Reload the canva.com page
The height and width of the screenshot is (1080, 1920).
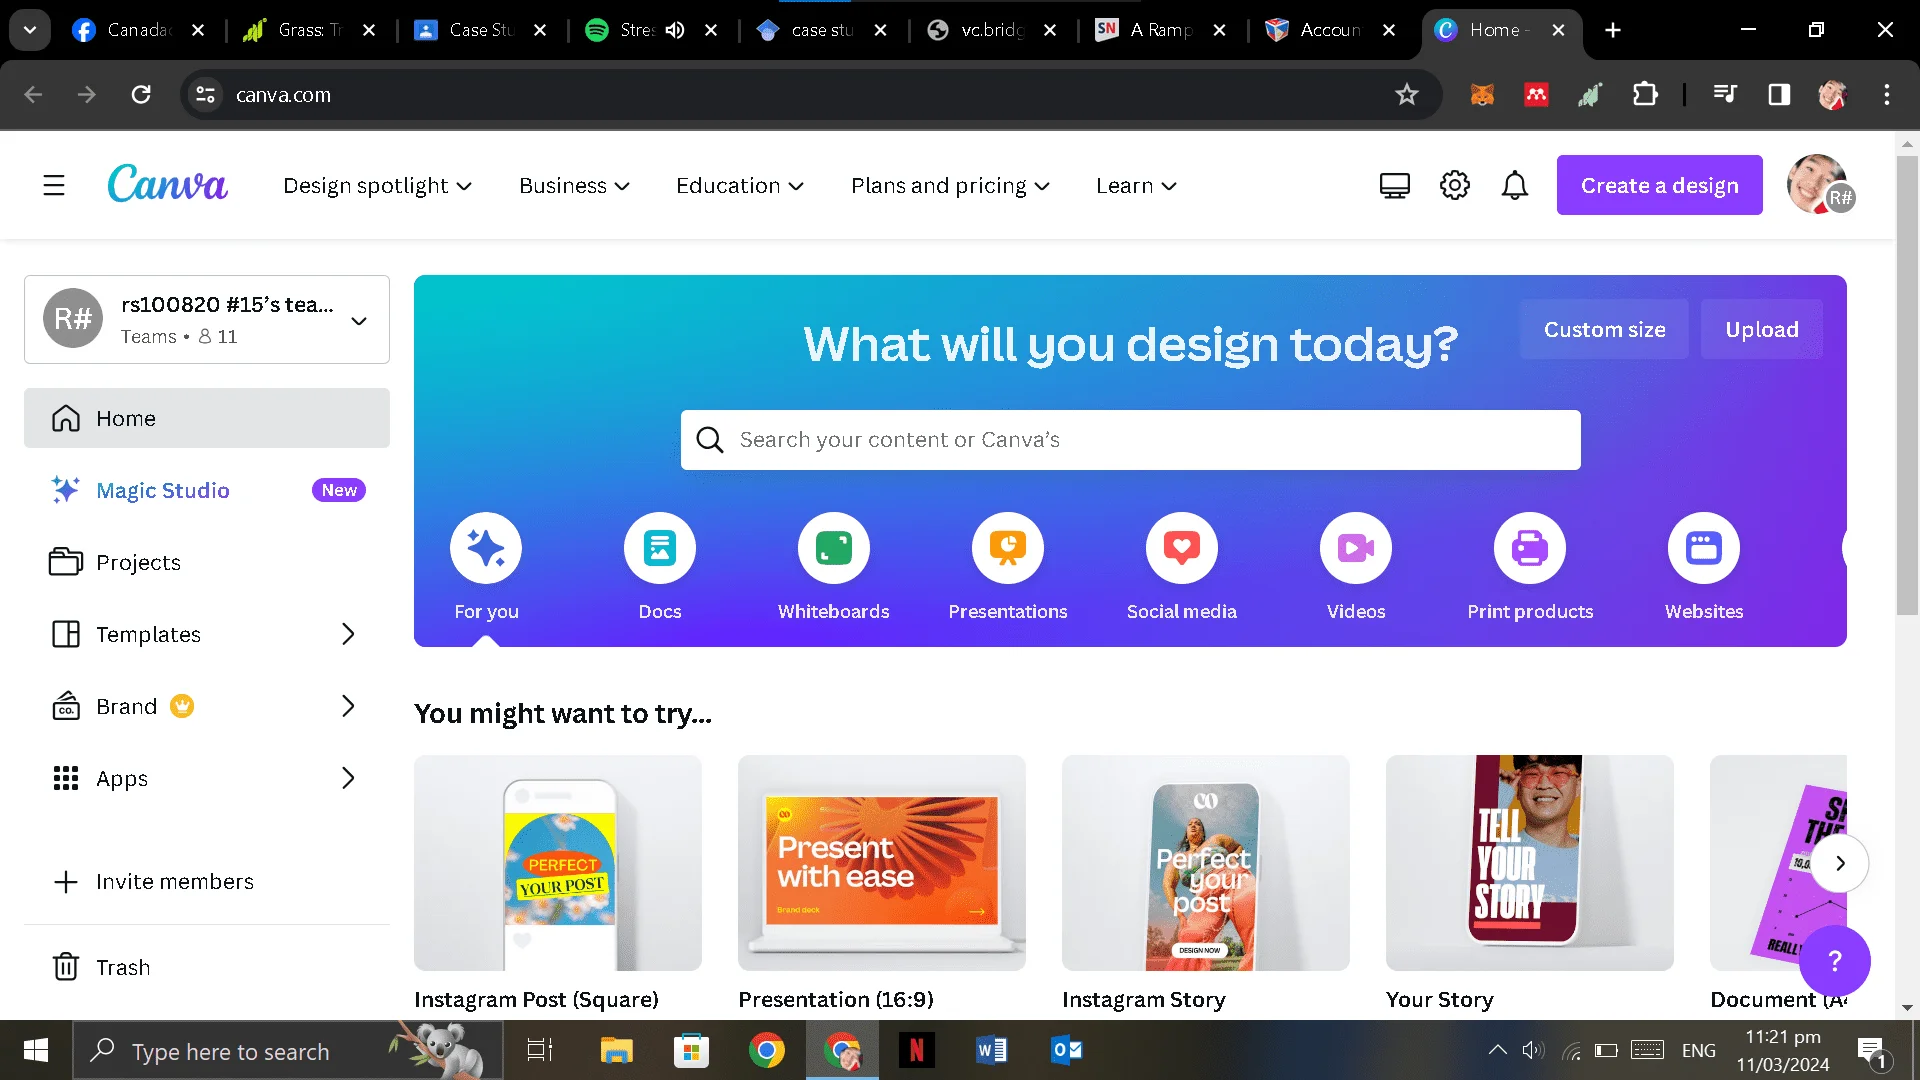pos(141,95)
